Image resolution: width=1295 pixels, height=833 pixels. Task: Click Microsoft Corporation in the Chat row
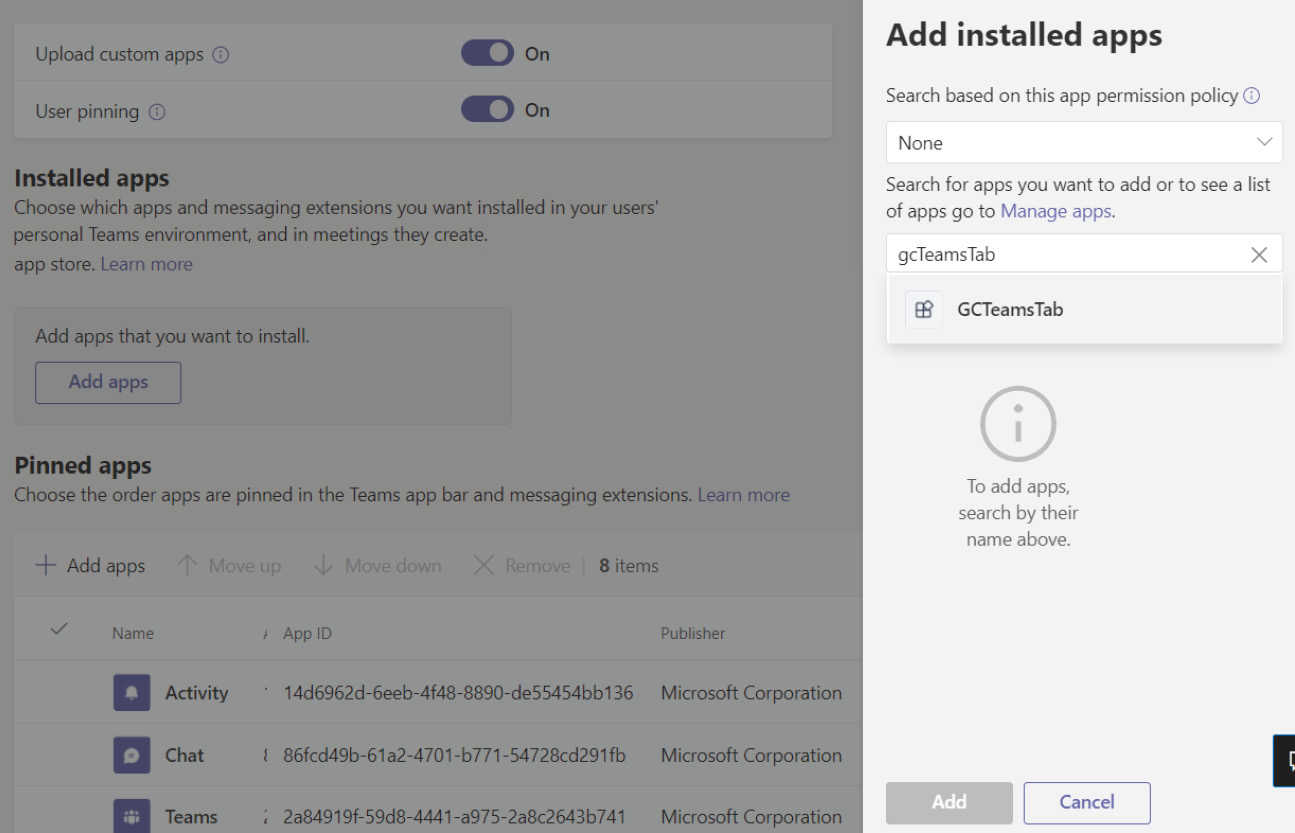[x=751, y=755]
